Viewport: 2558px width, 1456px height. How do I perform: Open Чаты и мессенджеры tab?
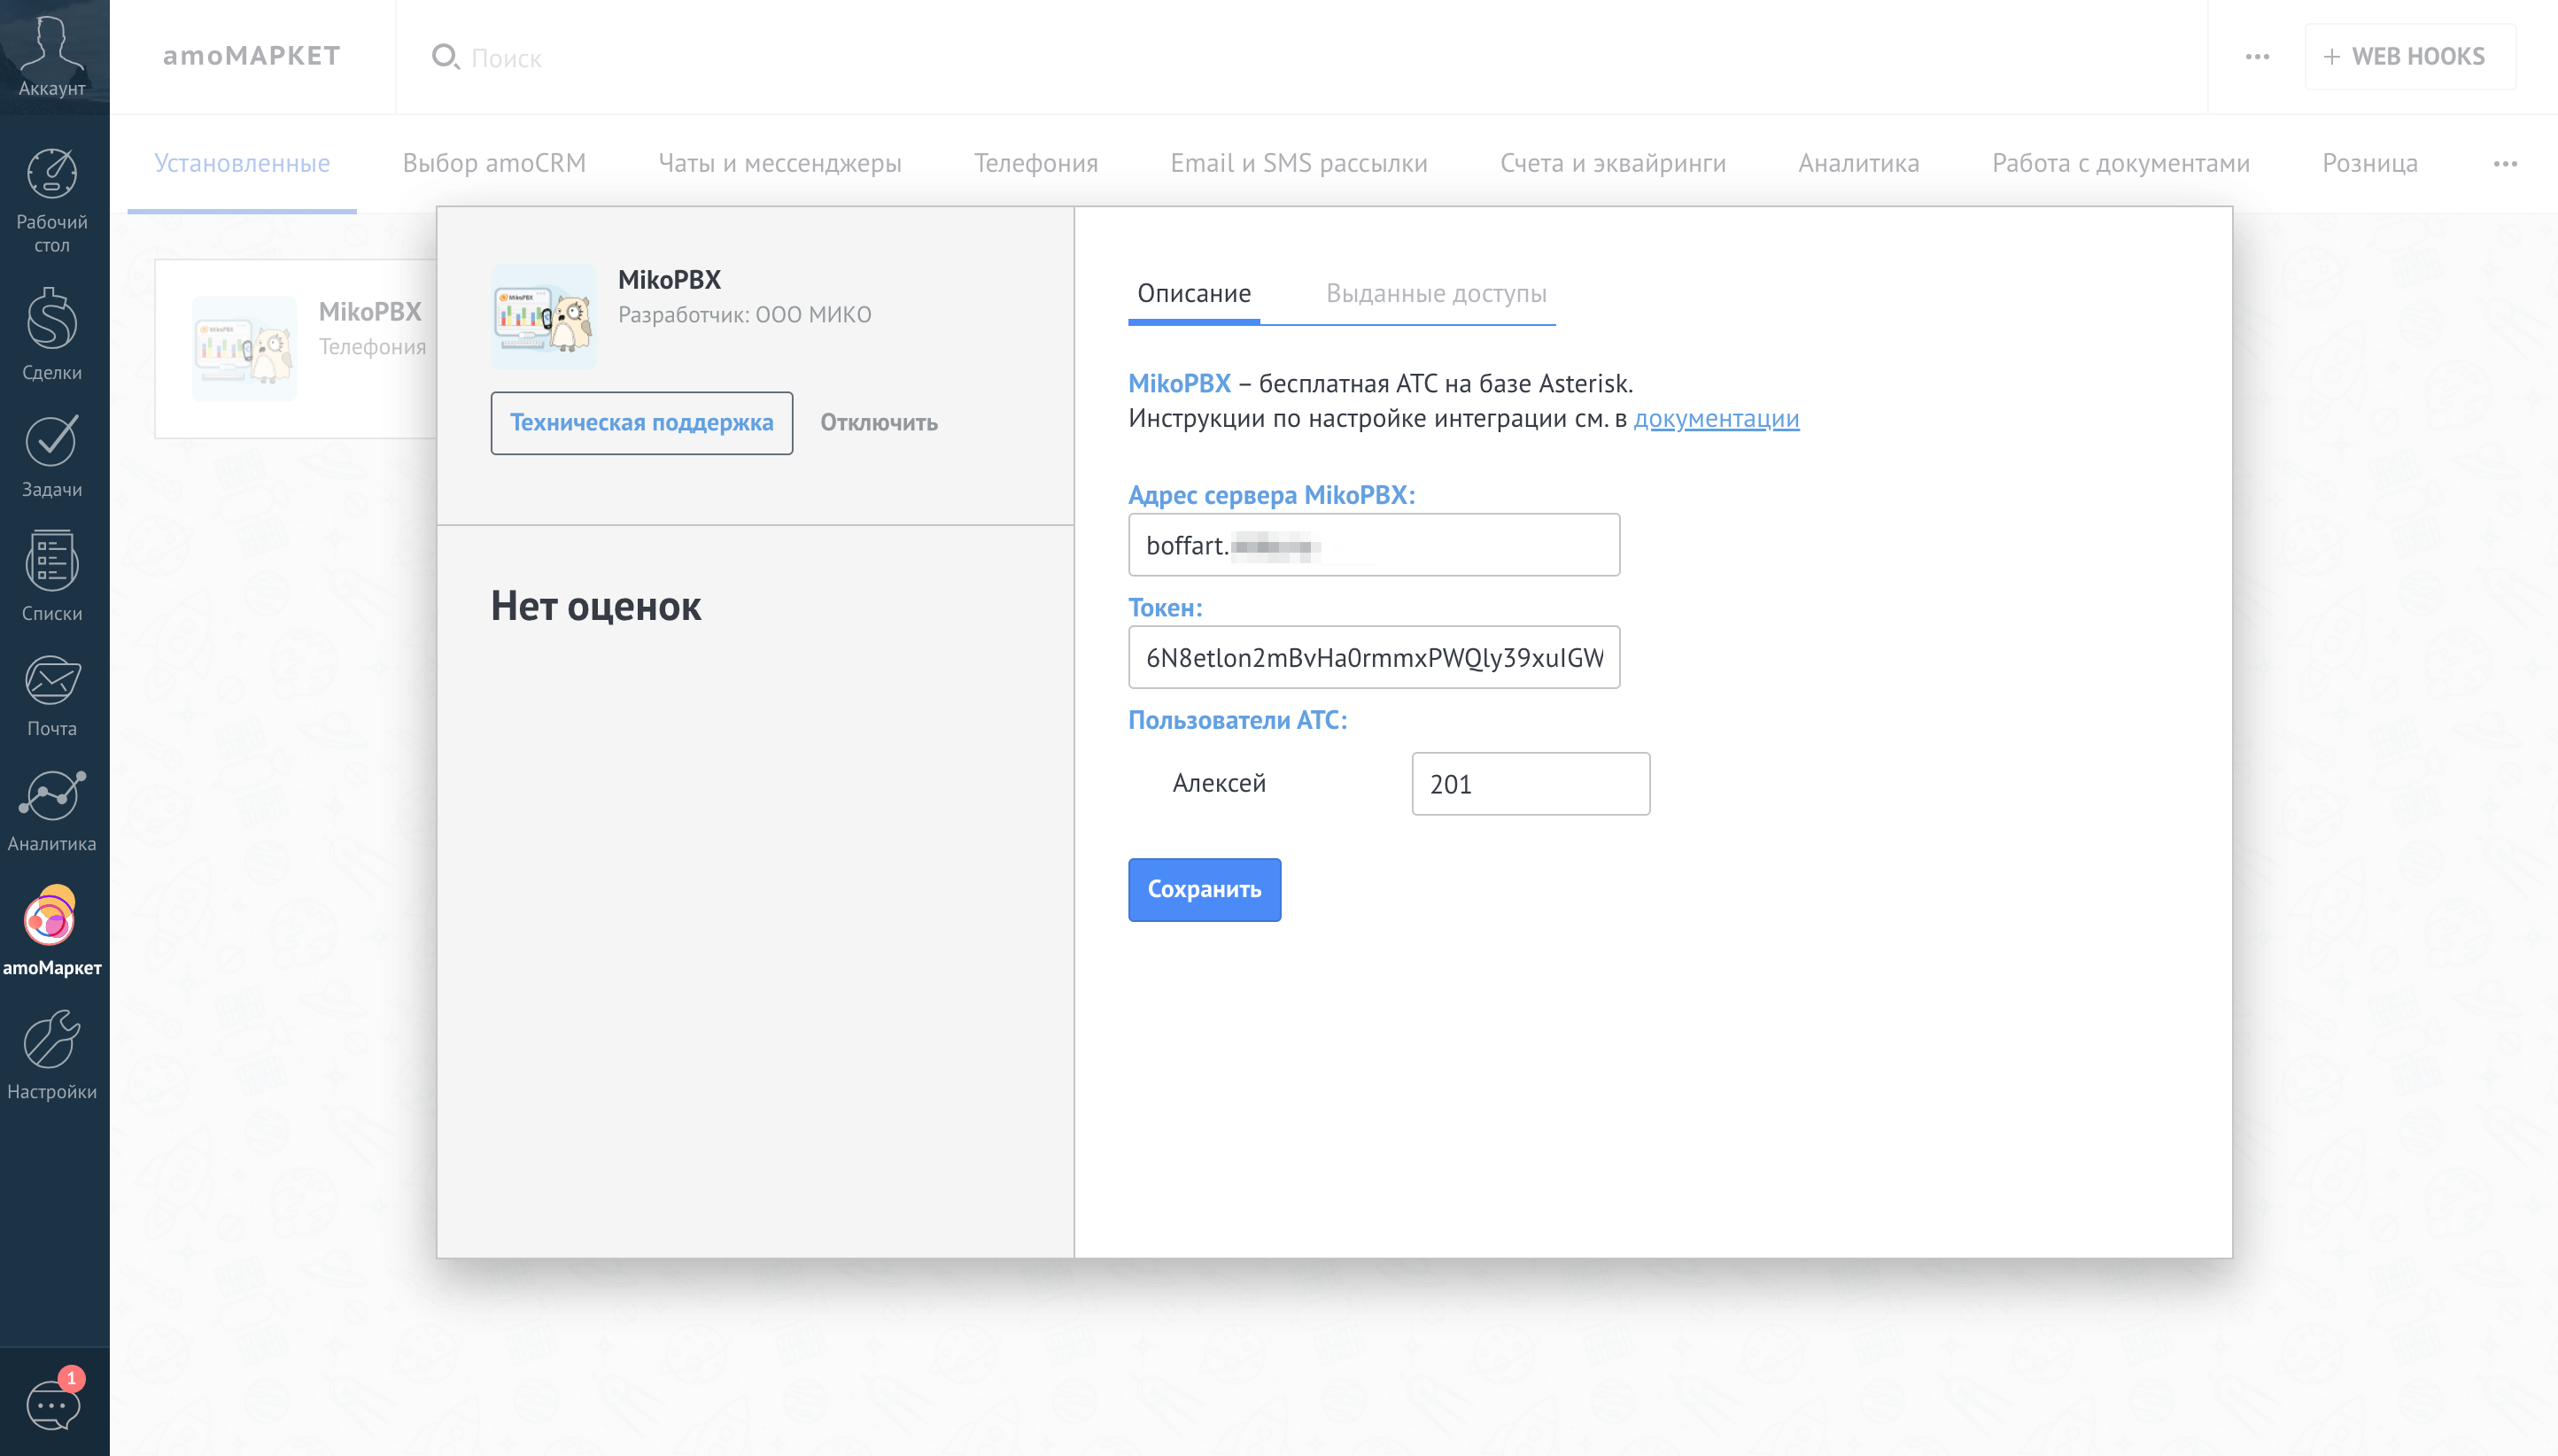point(779,164)
